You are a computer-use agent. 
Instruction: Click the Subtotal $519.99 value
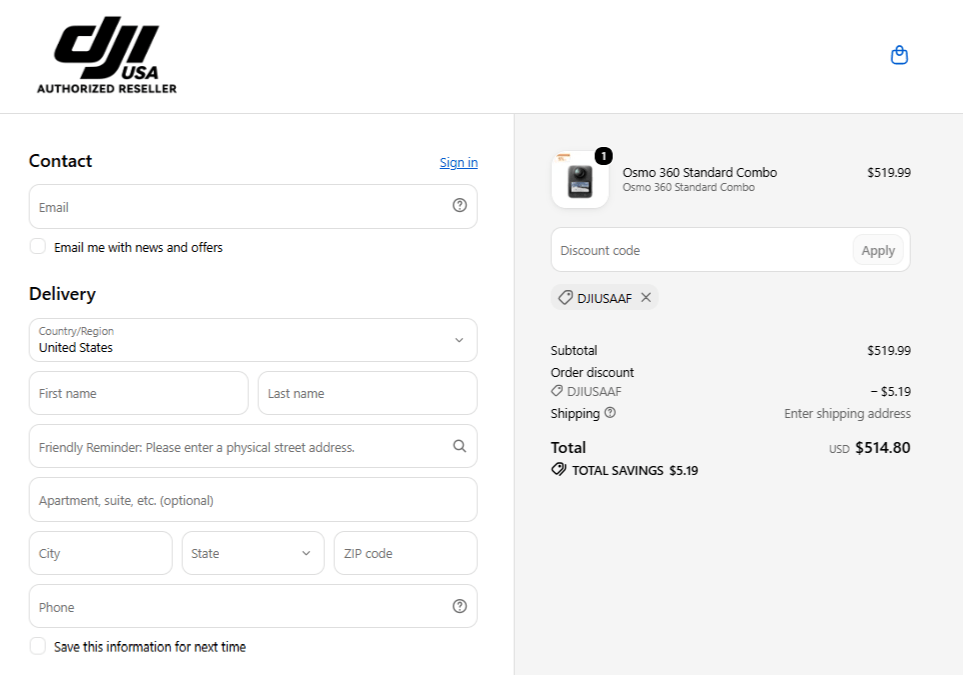[x=889, y=351]
